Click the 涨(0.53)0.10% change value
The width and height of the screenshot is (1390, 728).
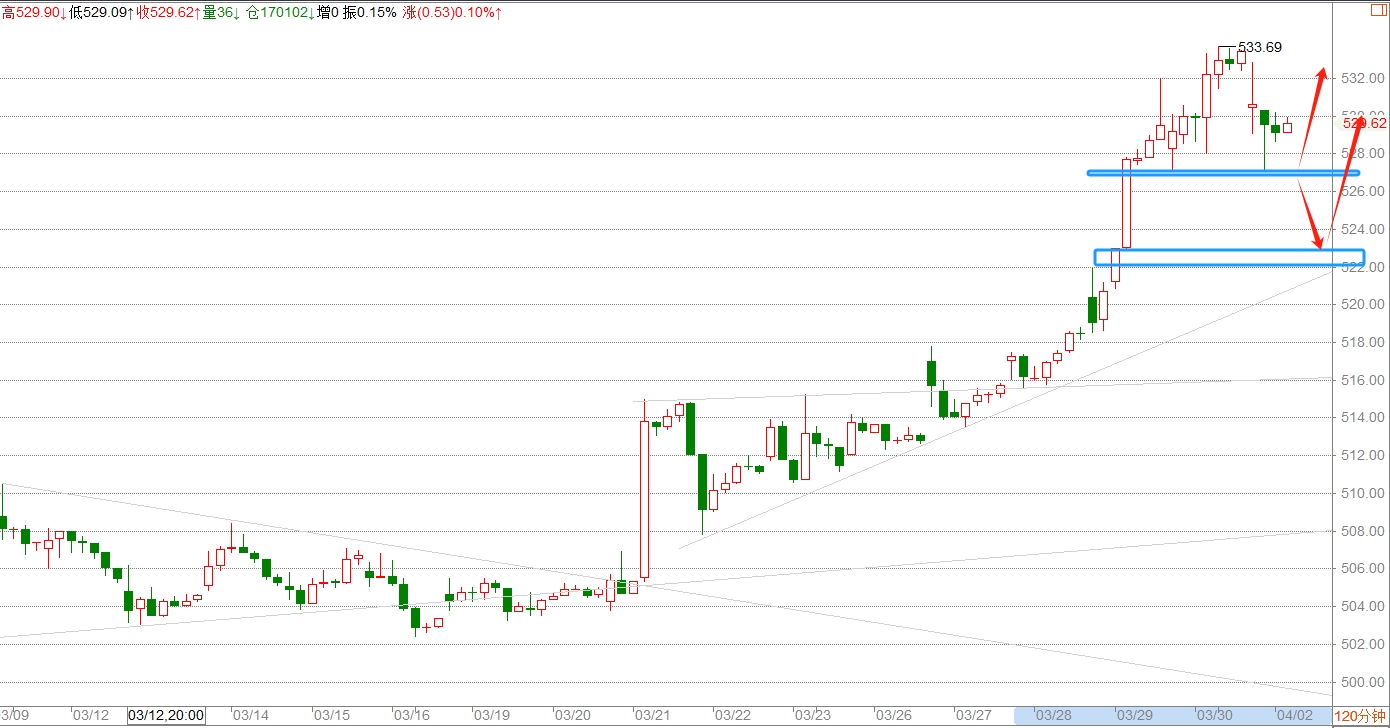click(452, 12)
